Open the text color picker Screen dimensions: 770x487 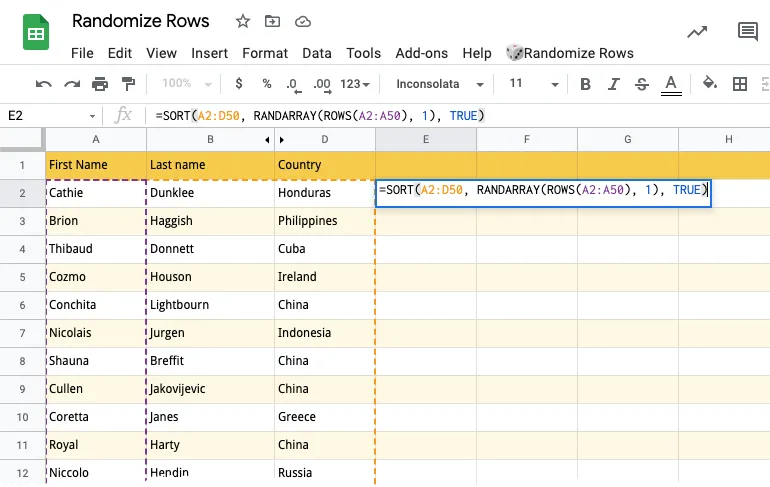671,84
